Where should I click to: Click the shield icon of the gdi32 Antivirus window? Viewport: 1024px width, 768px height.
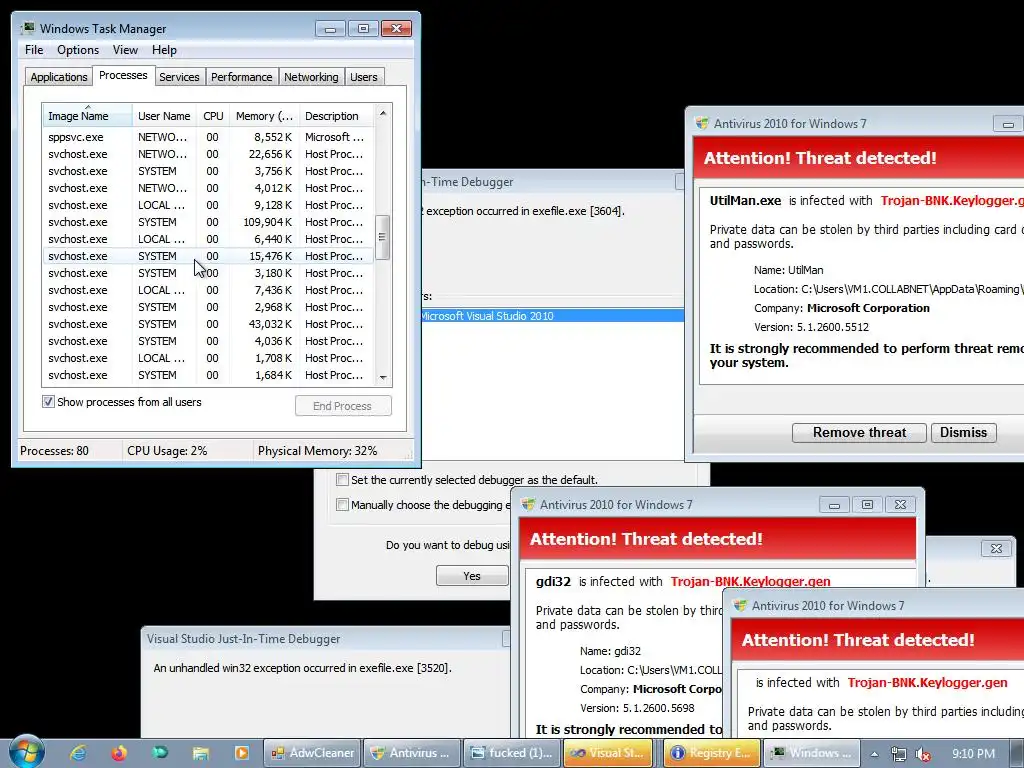pyautogui.click(x=528, y=504)
